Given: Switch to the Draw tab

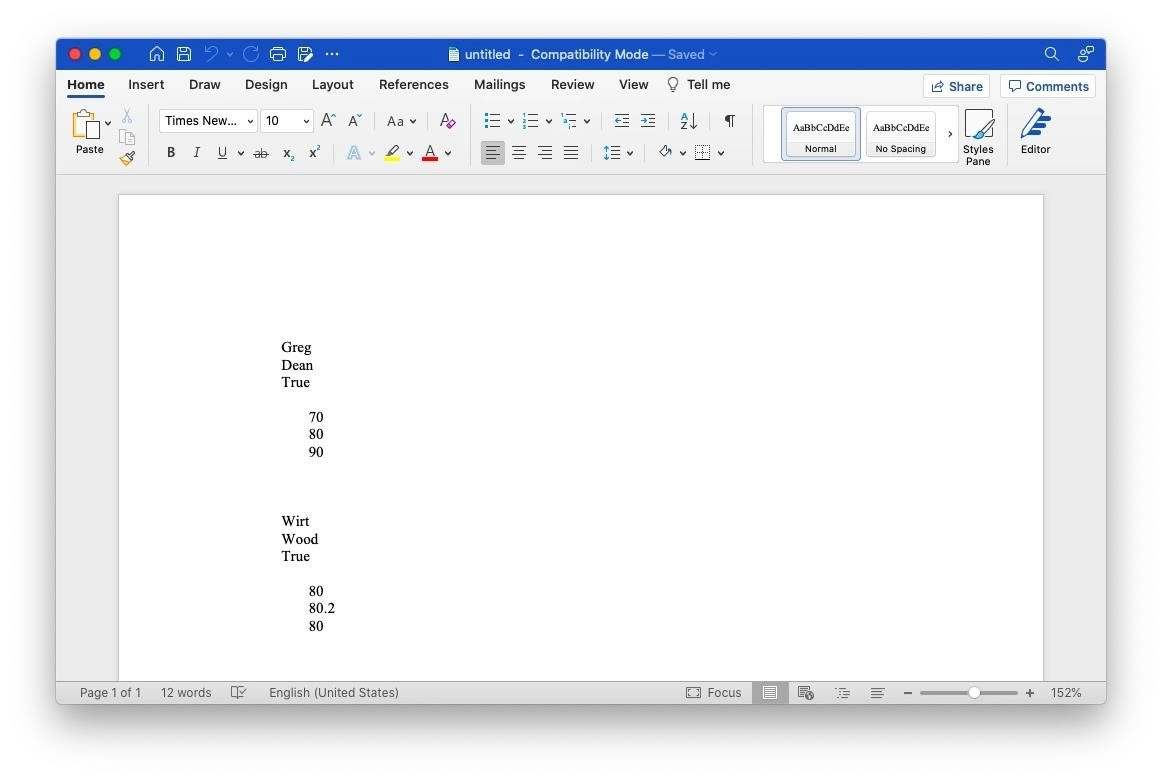Looking at the screenshot, I should [205, 84].
